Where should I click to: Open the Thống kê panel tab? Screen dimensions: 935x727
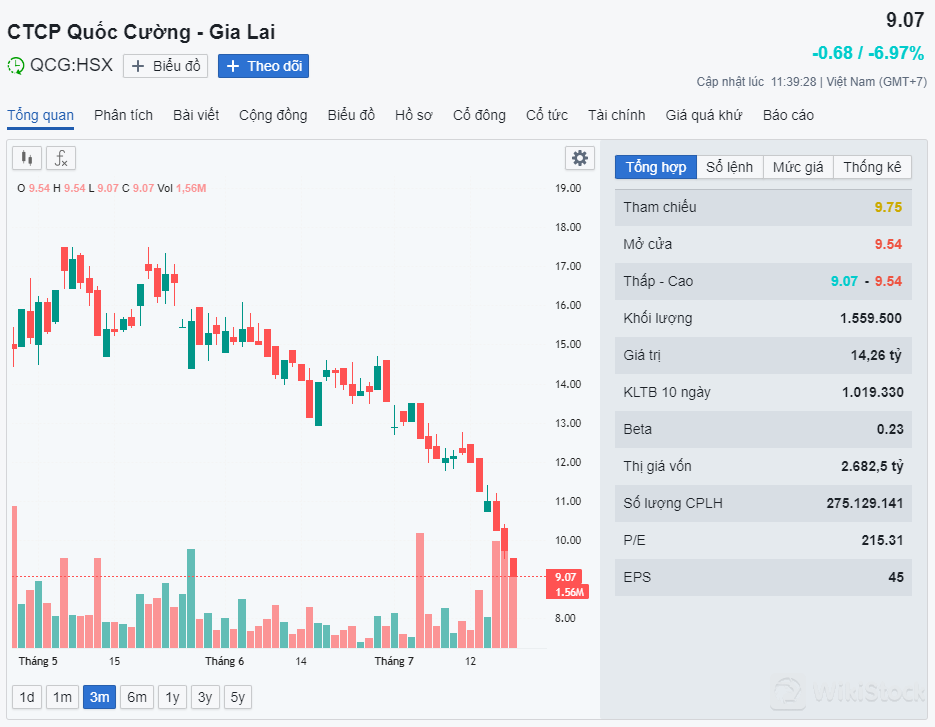pos(872,167)
